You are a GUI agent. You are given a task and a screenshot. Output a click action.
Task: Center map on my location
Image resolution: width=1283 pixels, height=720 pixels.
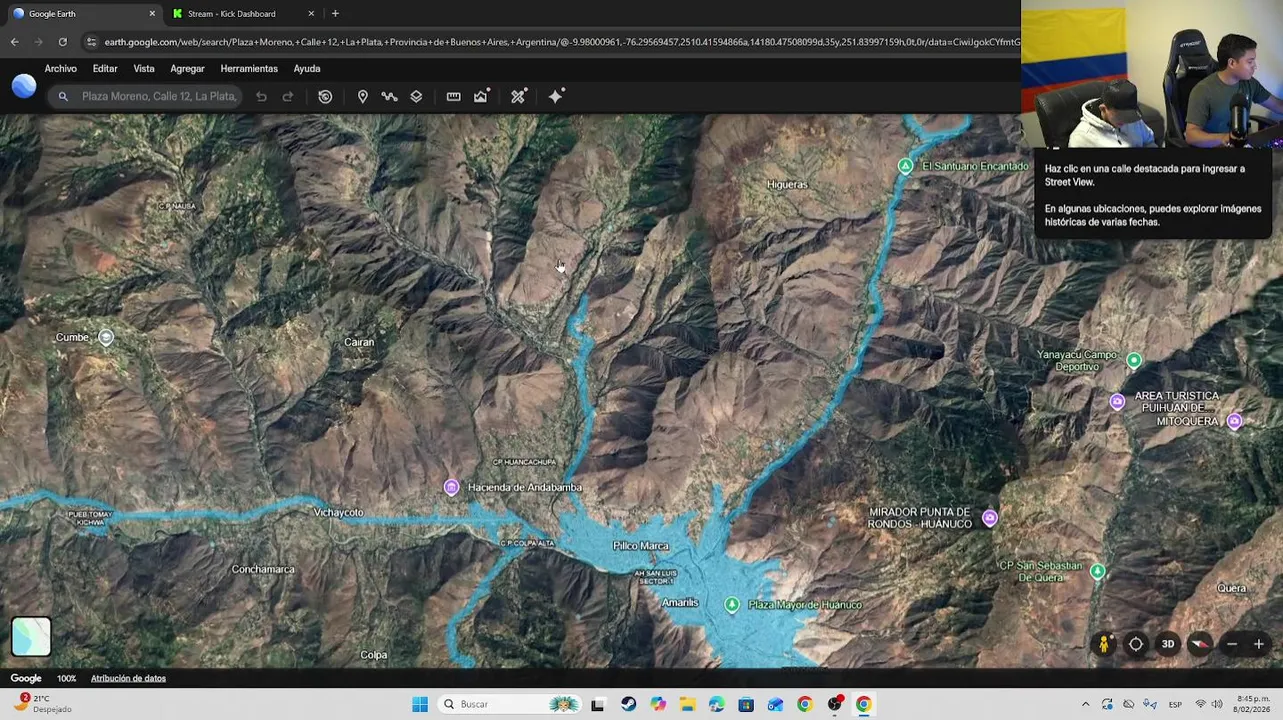tap(1136, 645)
